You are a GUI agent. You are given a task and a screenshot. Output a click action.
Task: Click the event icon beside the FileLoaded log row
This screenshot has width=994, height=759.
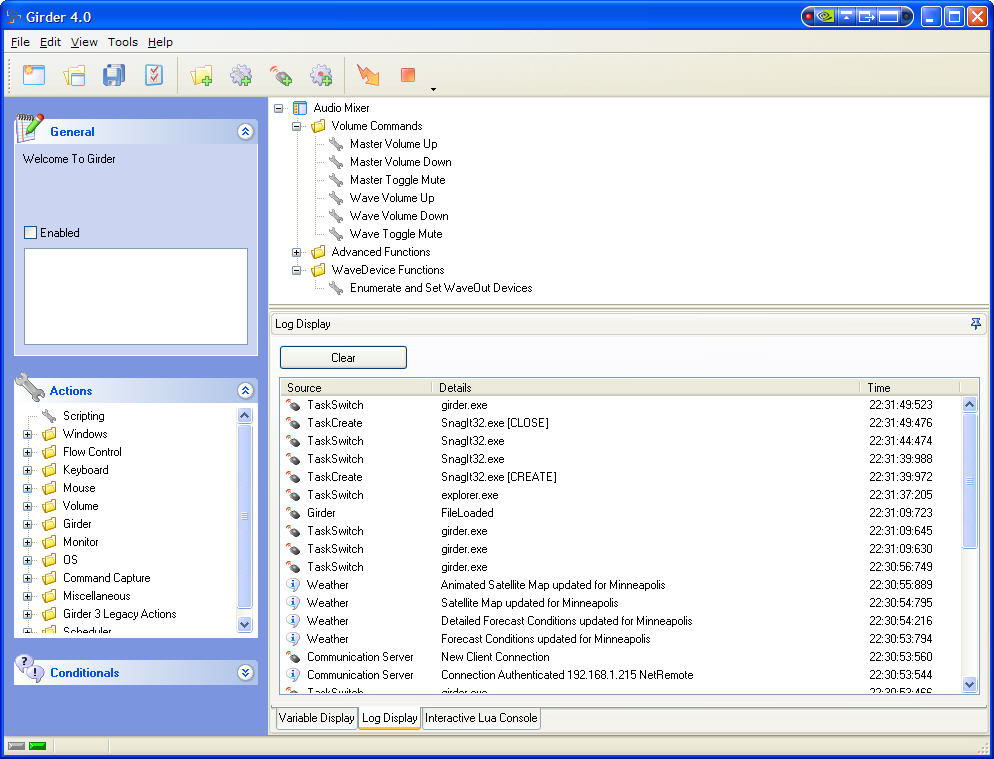coord(293,512)
